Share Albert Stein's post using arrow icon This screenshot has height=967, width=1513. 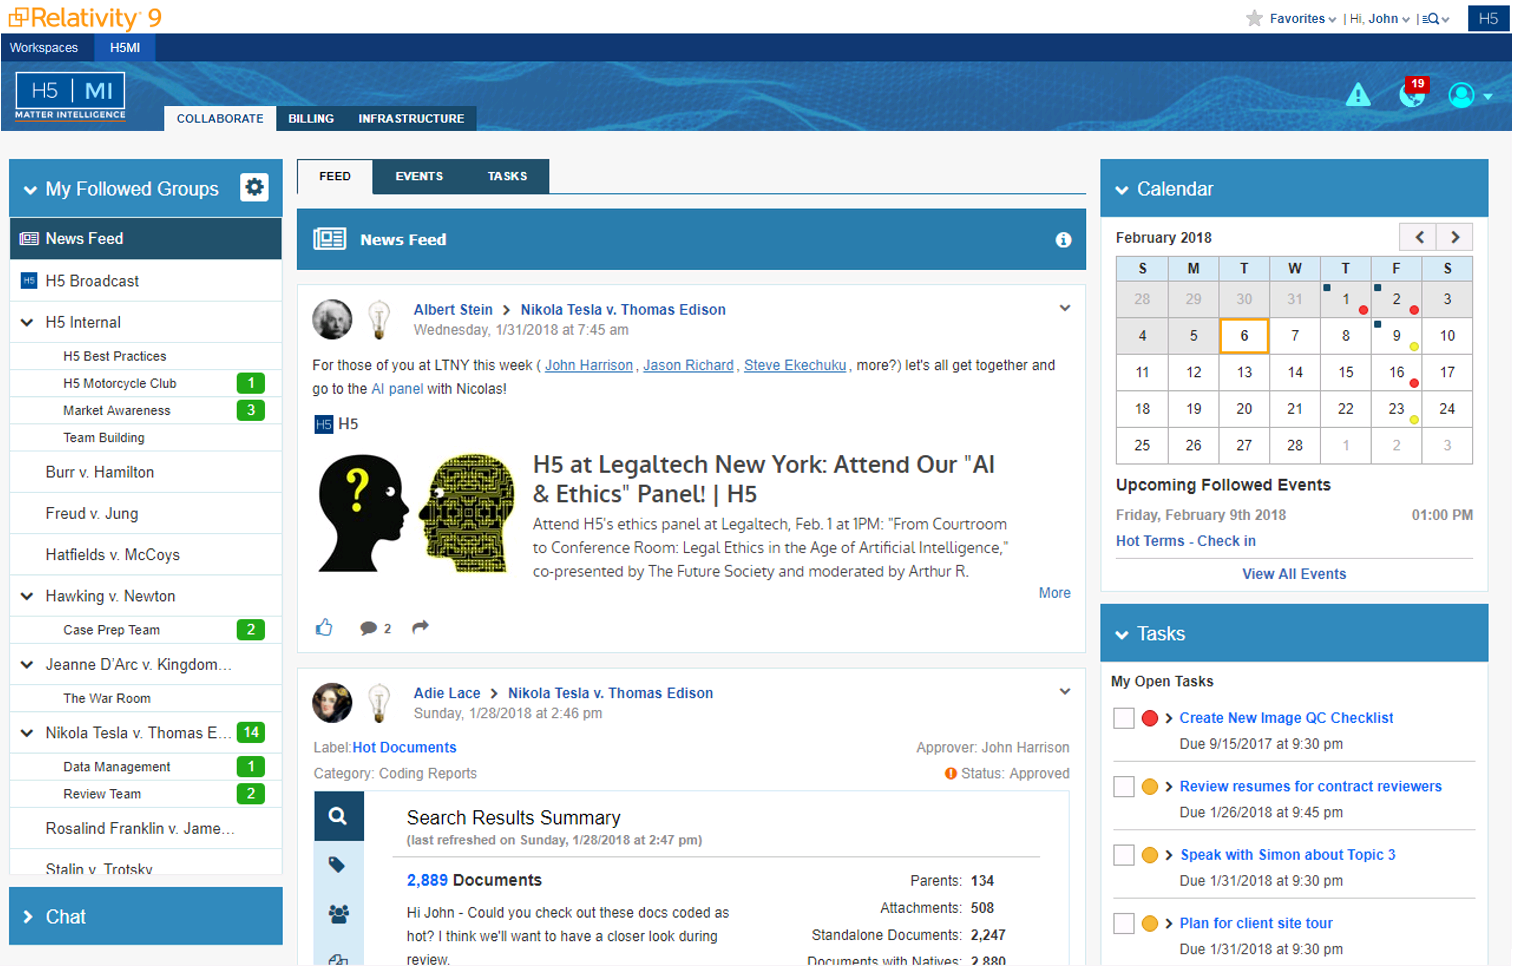pos(420,627)
